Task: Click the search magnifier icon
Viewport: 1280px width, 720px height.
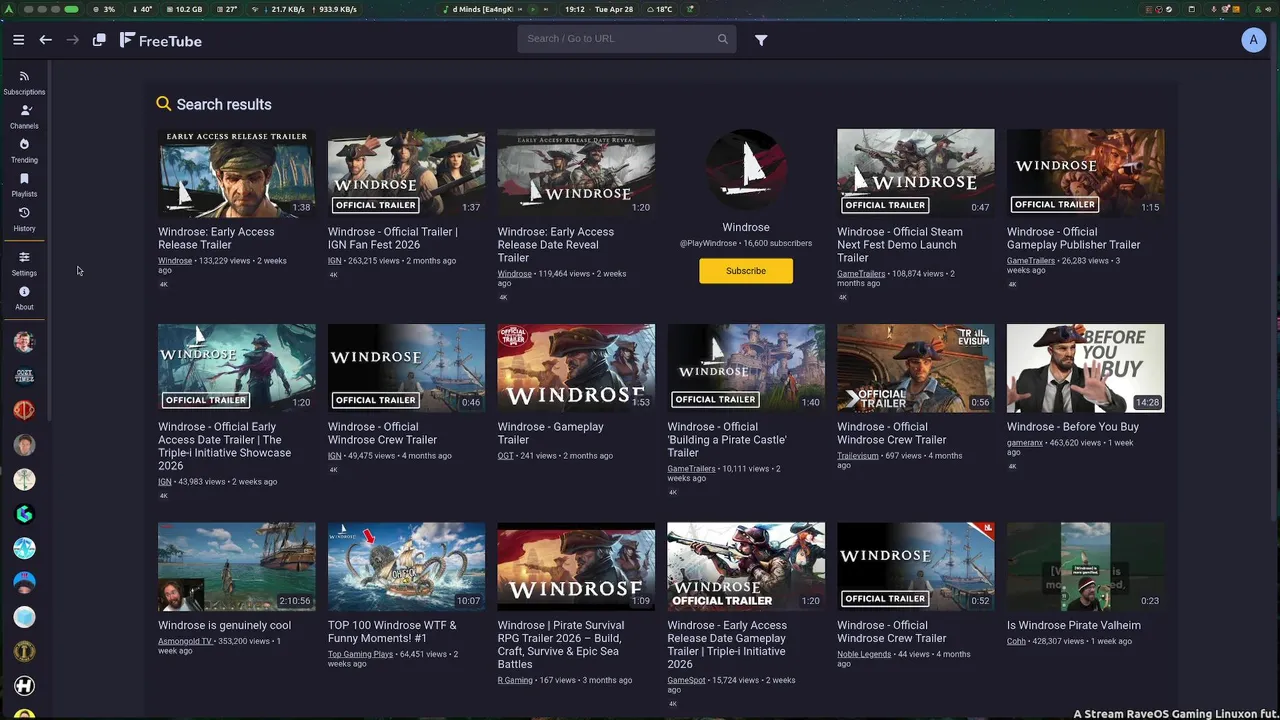Action: pyautogui.click(x=722, y=39)
